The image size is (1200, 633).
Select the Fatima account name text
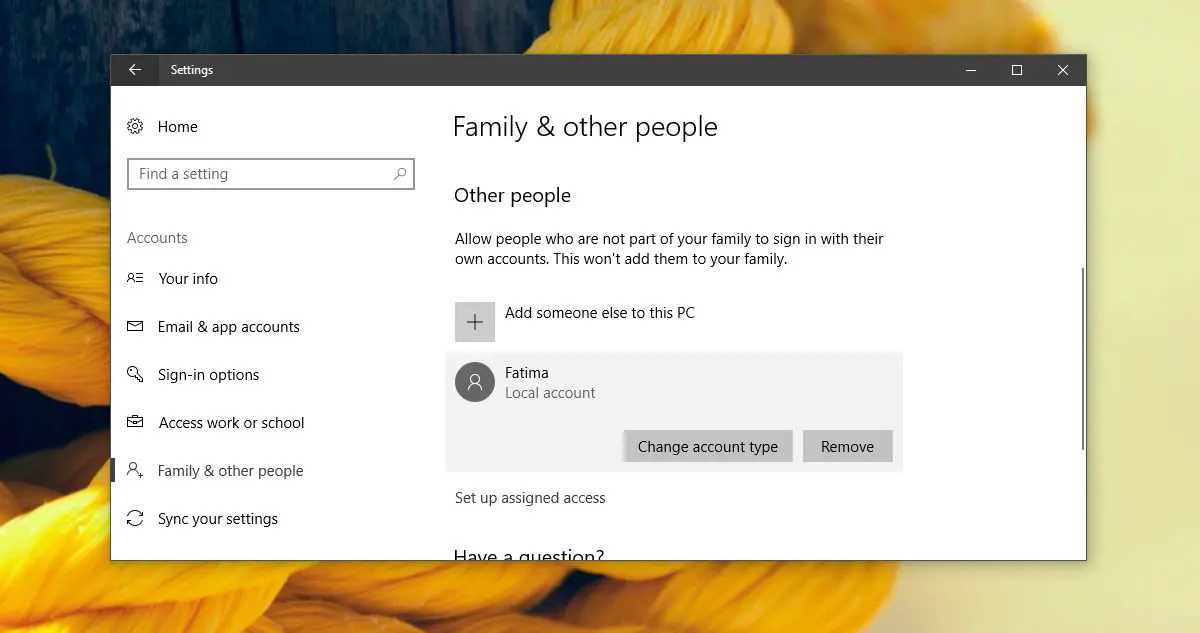pos(527,373)
